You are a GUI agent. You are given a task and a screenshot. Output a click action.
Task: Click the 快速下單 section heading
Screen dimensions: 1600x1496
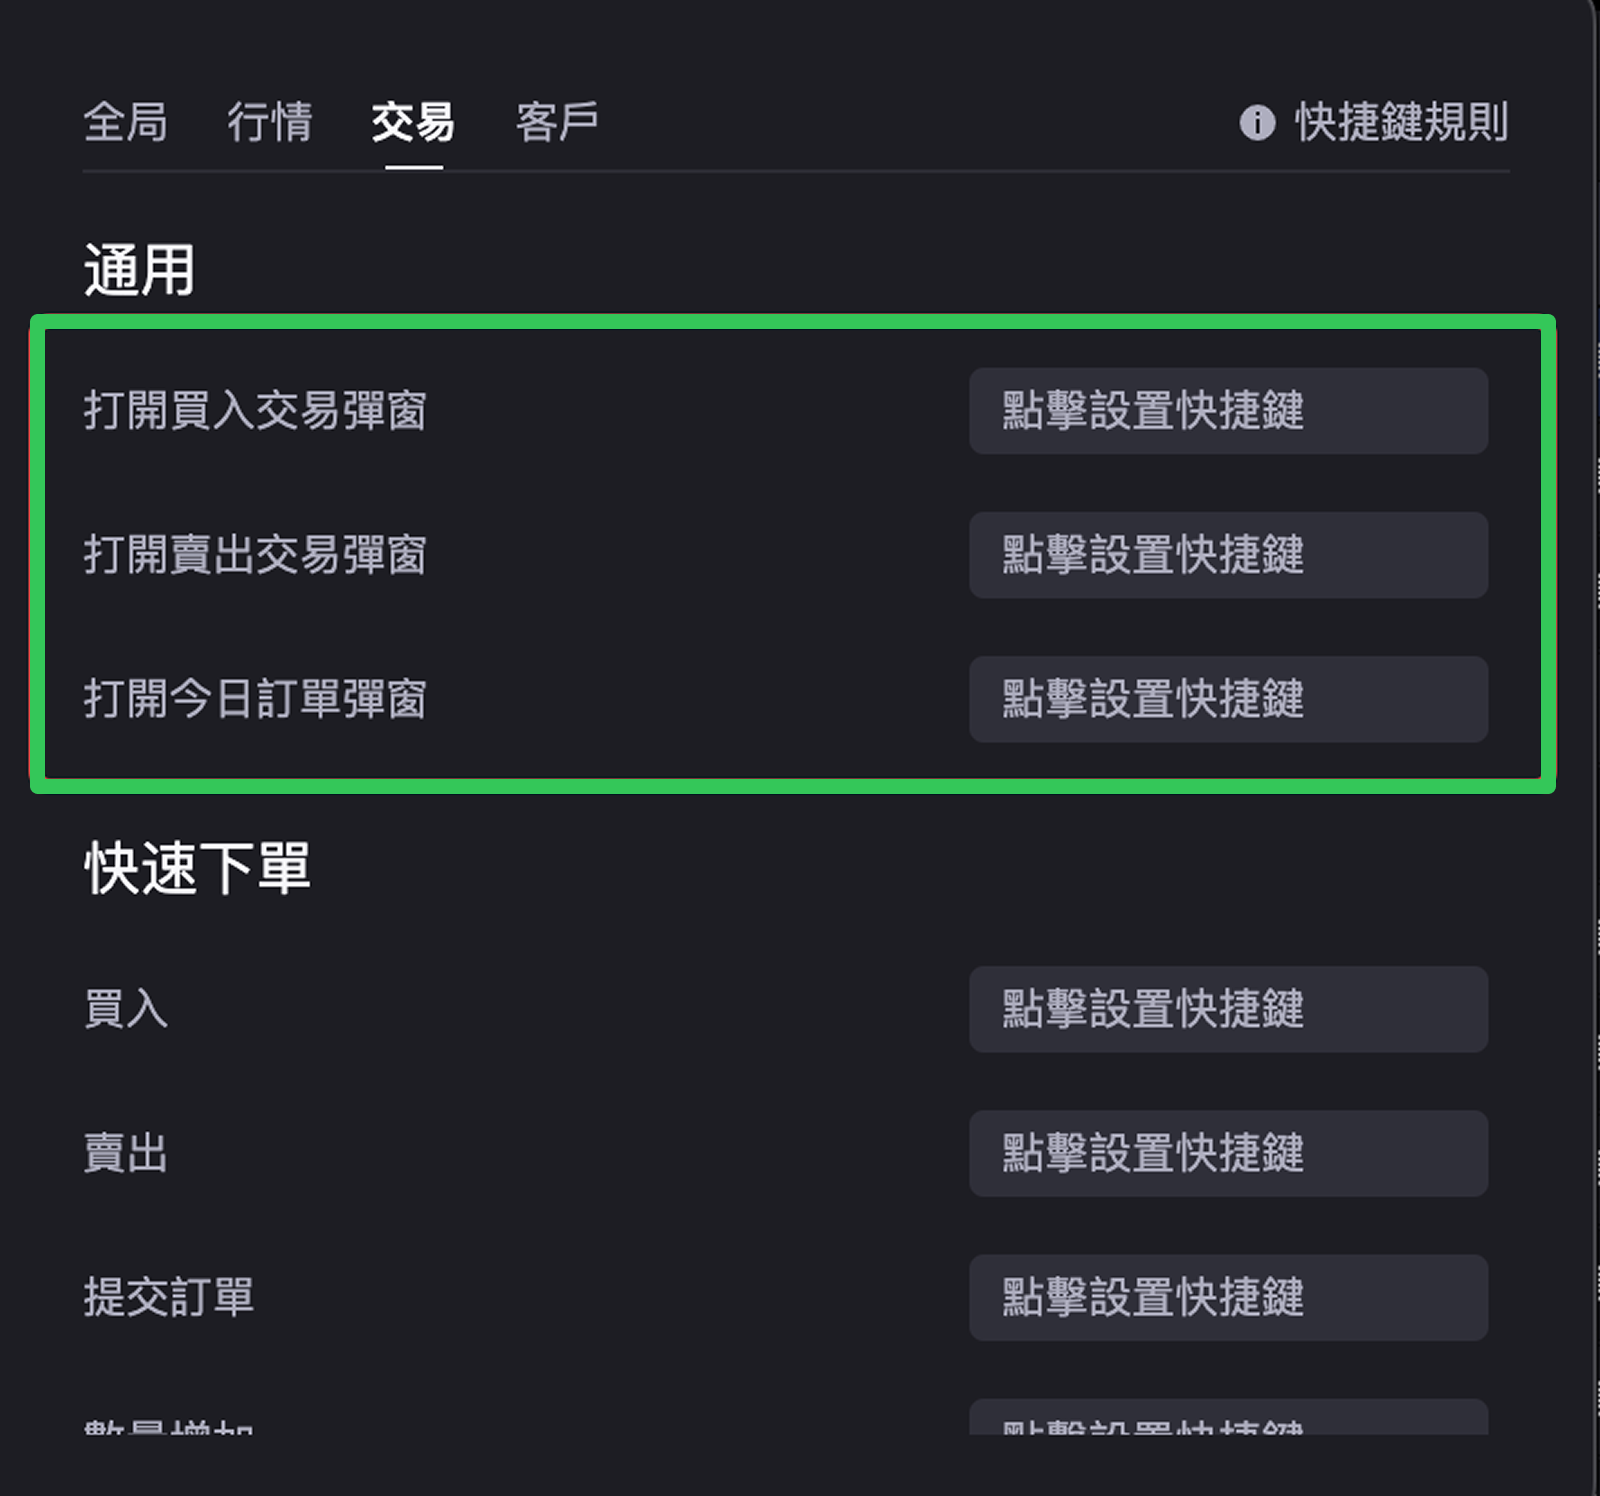click(x=197, y=868)
